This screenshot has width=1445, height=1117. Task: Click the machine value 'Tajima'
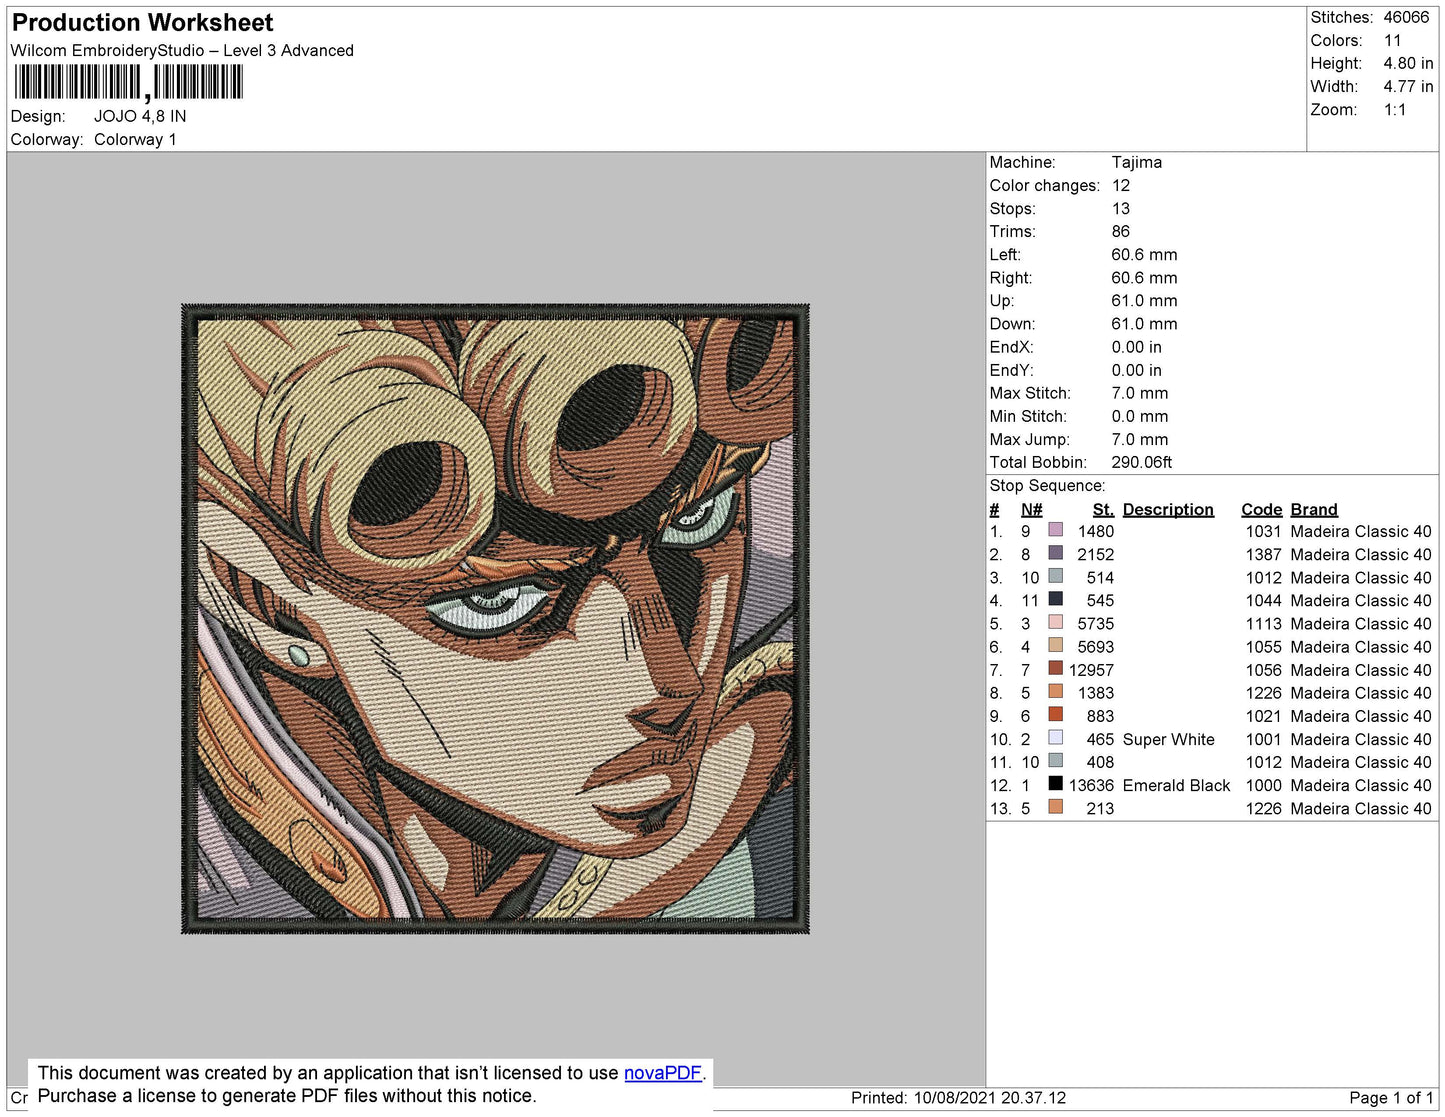click(1136, 162)
